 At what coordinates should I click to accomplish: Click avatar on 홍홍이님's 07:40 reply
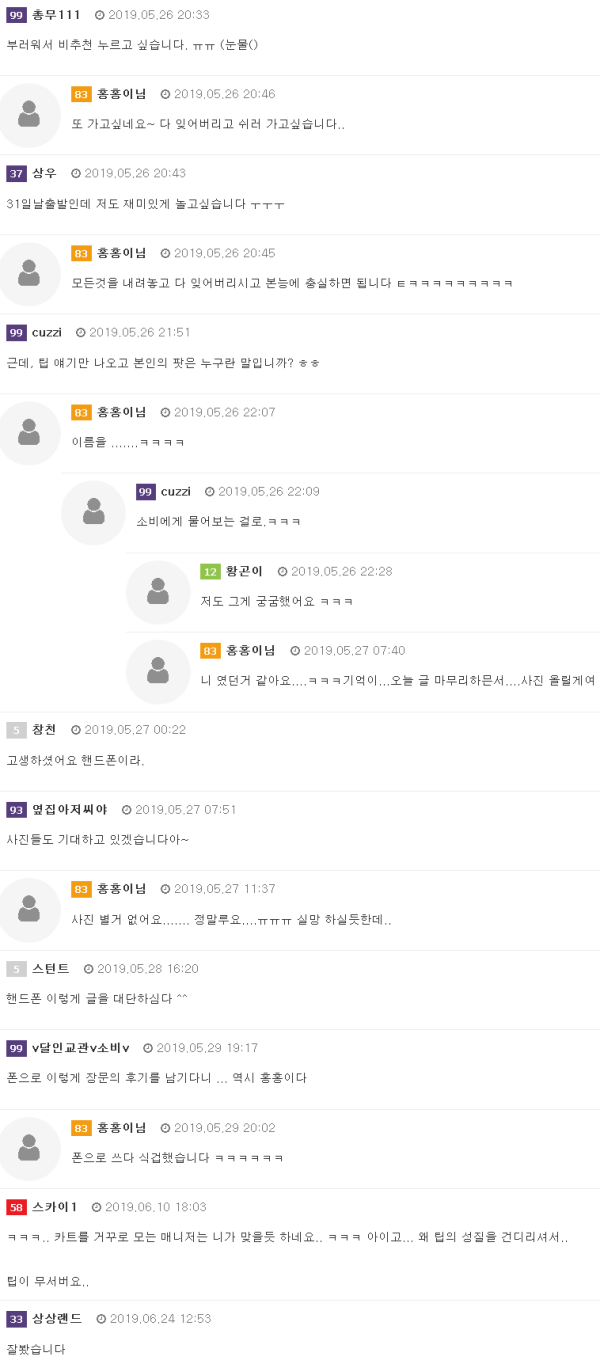[158, 672]
